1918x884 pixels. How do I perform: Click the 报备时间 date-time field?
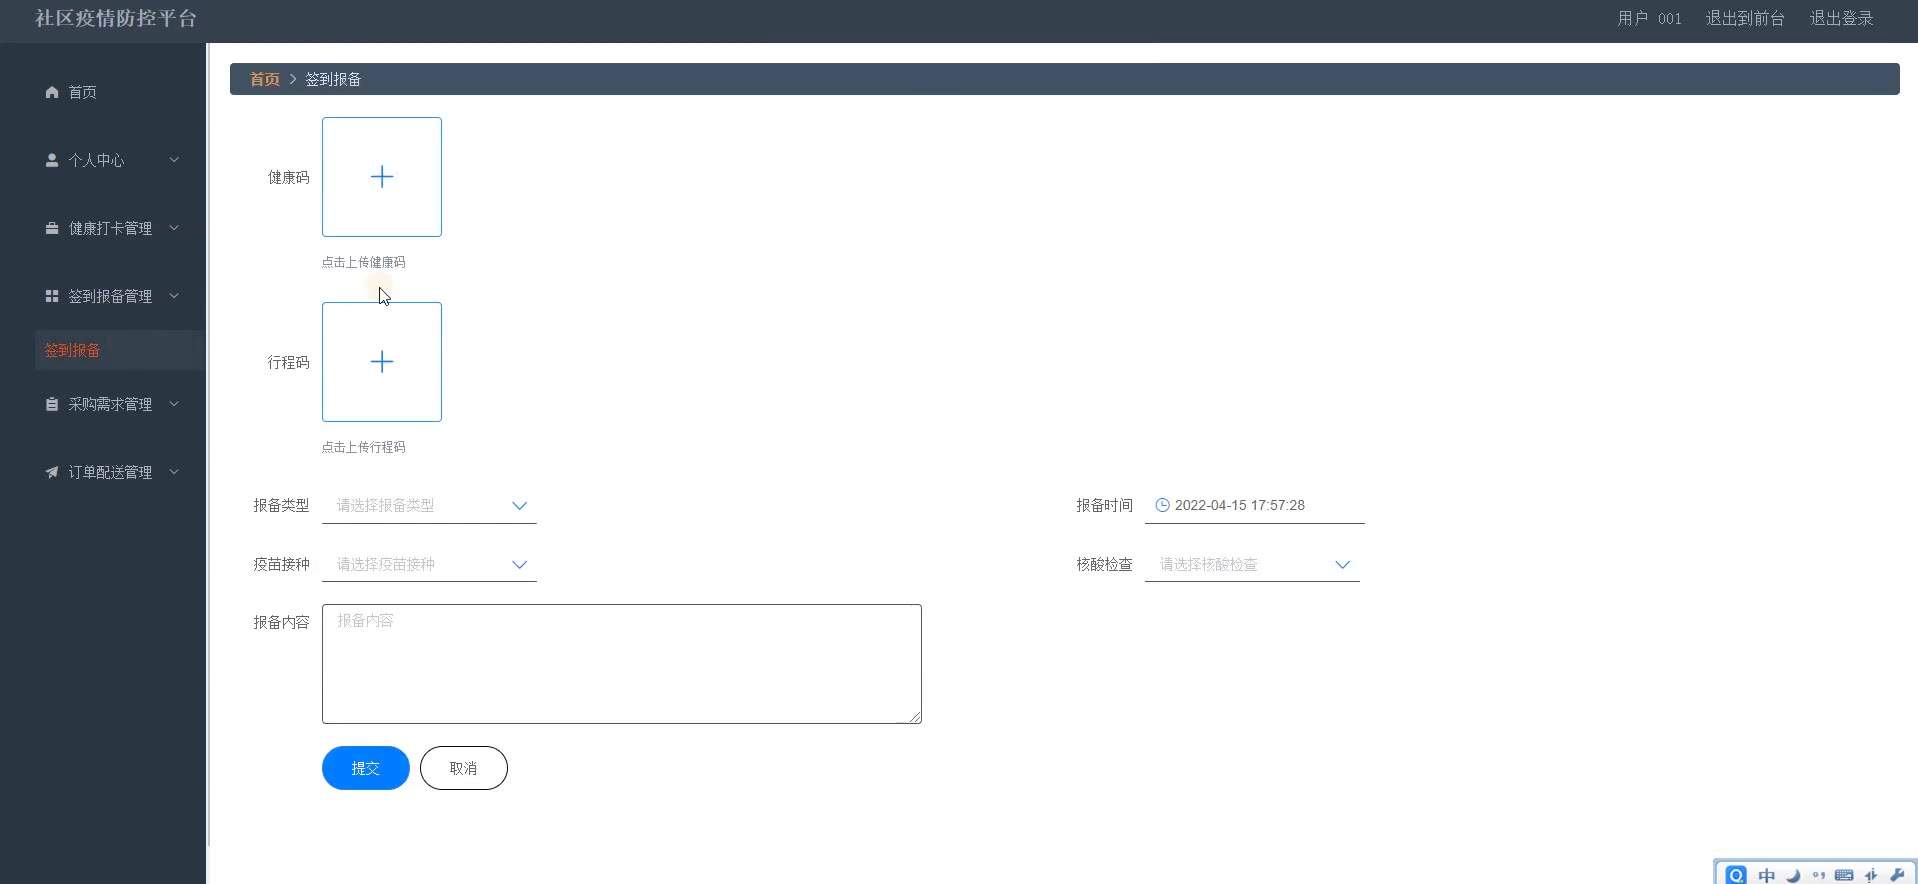[x=1255, y=506]
